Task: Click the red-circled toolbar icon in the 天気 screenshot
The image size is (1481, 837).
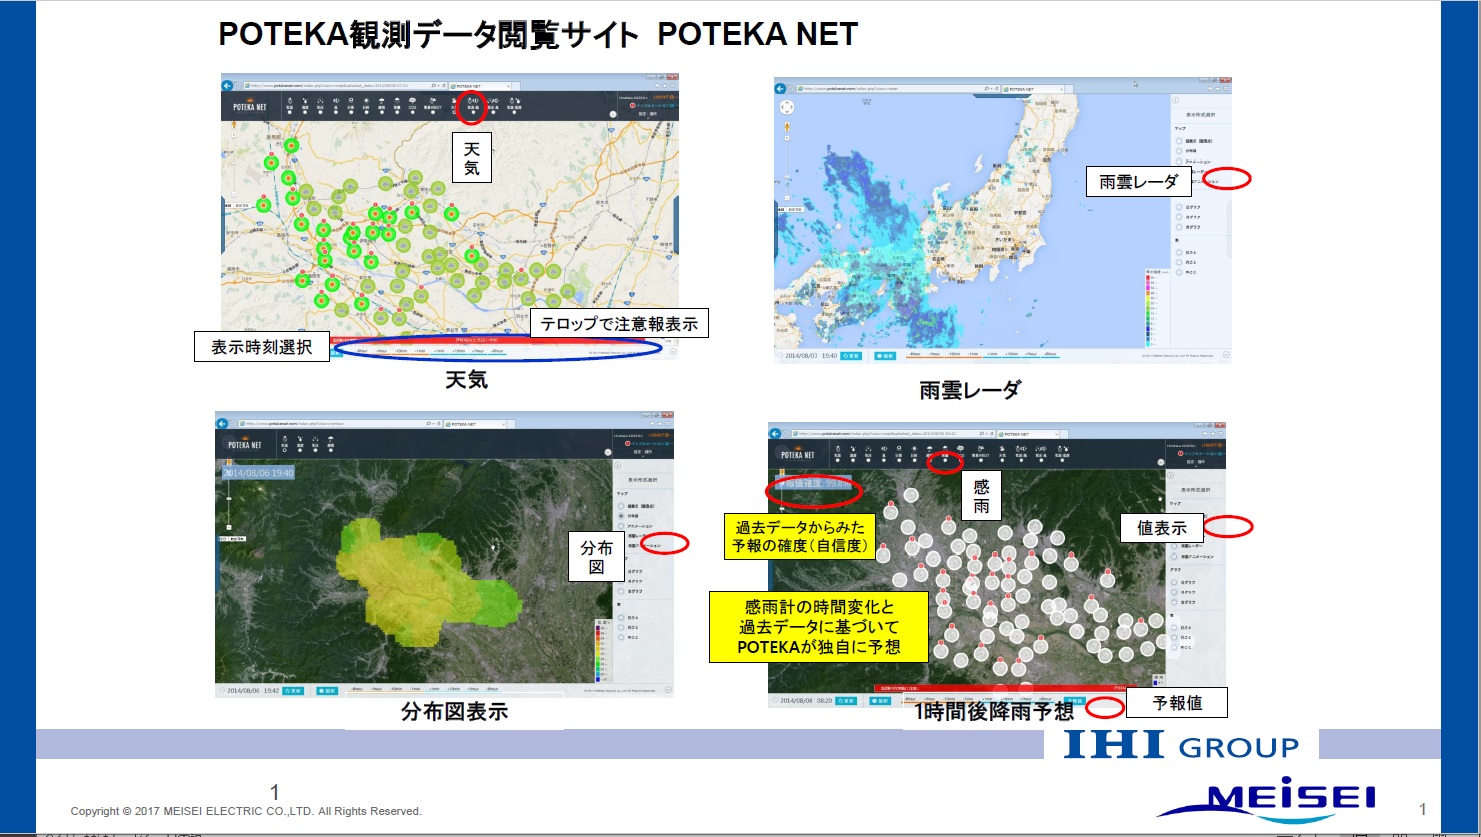Action: point(473,104)
